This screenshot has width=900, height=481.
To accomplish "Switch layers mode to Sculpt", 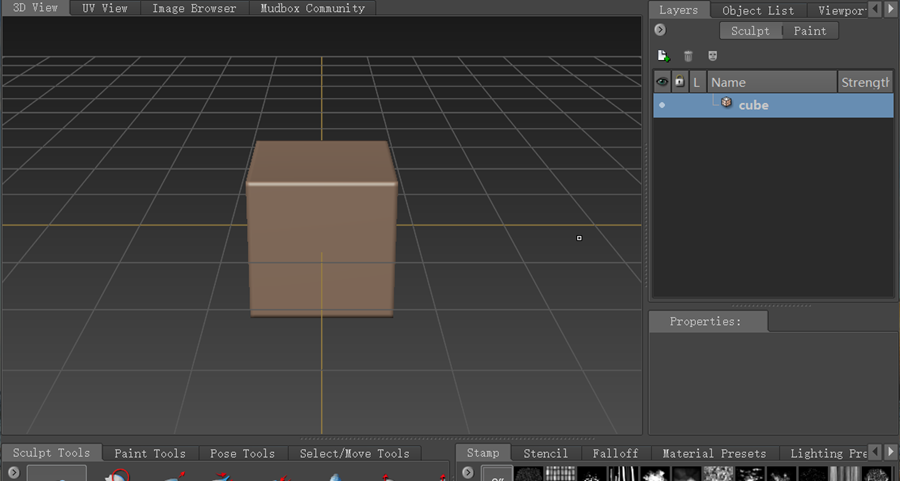I will (x=750, y=31).
